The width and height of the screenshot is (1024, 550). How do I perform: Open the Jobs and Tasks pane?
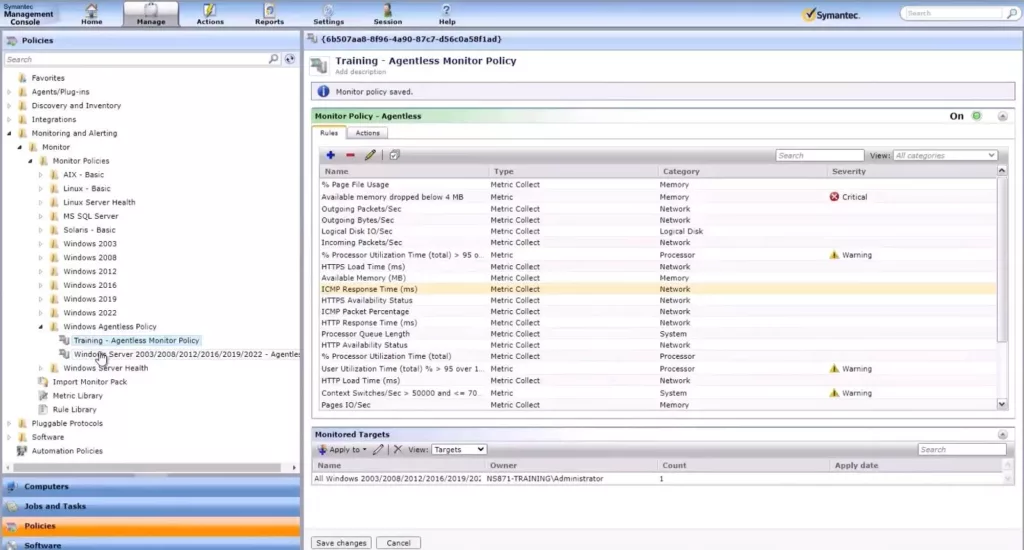tap(151, 506)
